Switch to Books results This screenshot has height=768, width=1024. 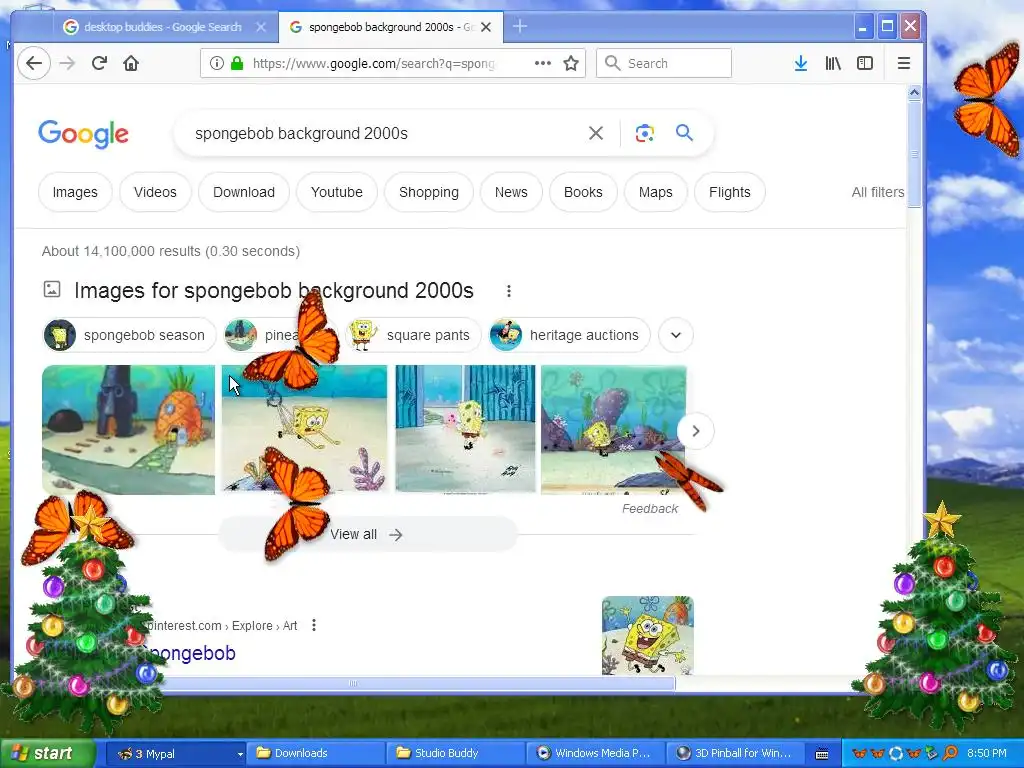(583, 192)
